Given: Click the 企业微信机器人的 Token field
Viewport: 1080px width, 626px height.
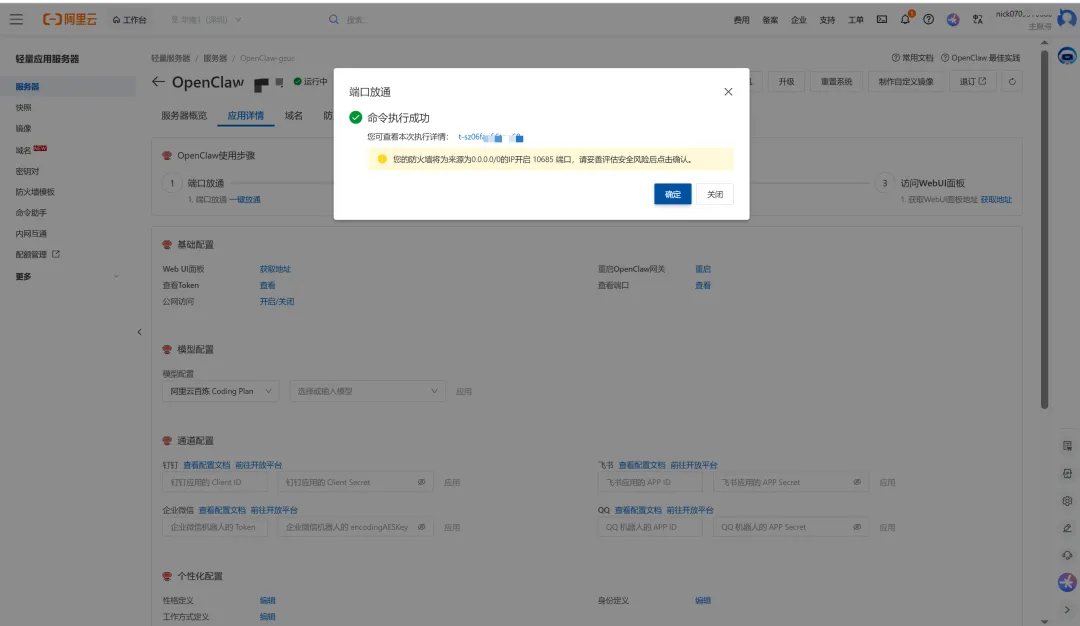Looking at the screenshot, I should (x=215, y=528).
